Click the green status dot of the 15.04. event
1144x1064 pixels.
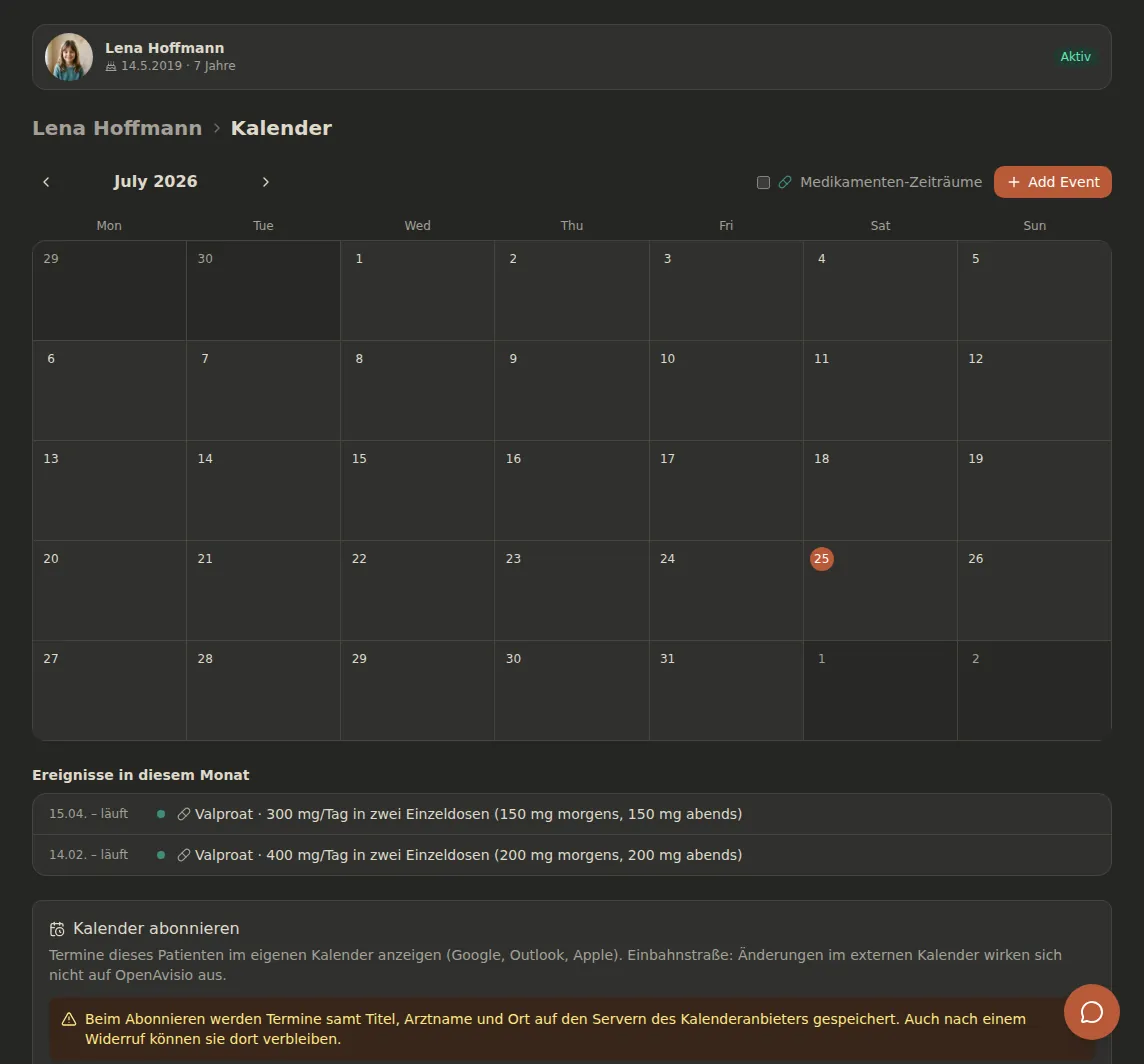coord(161,814)
